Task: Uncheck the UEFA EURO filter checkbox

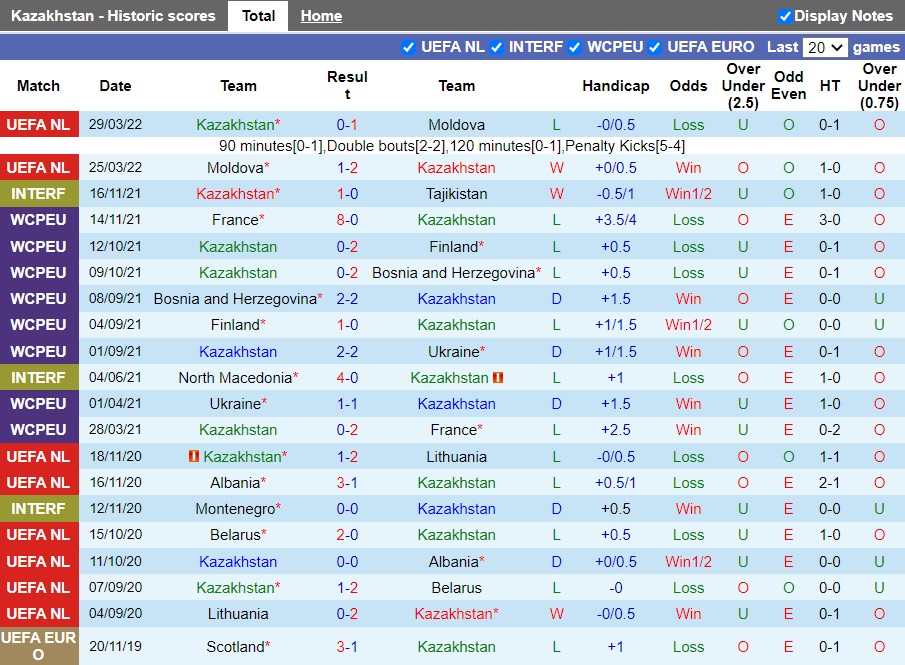Action: pyautogui.click(x=654, y=47)
